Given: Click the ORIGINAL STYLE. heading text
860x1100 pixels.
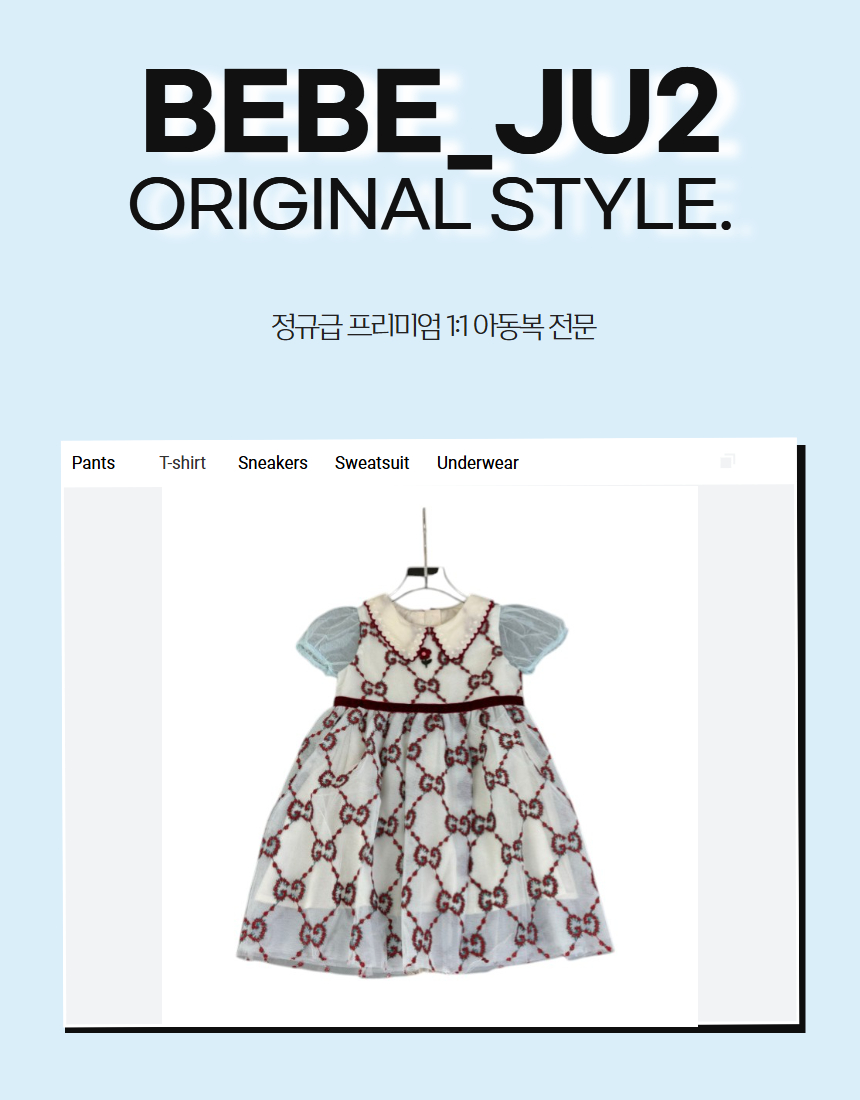Looking at the screenshot, I should pos(430,204).
